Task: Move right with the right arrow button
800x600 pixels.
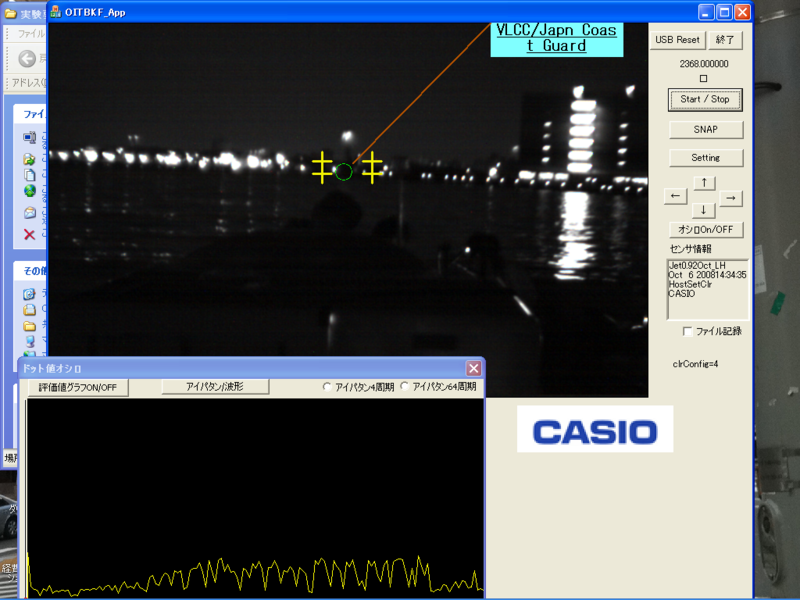Action: point(731,198)
